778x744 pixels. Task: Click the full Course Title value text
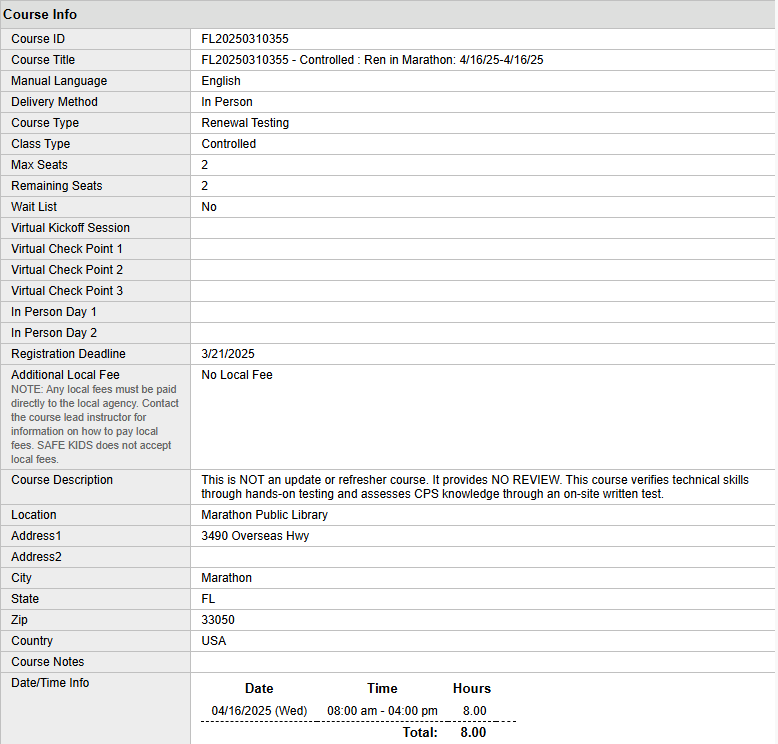372,60
